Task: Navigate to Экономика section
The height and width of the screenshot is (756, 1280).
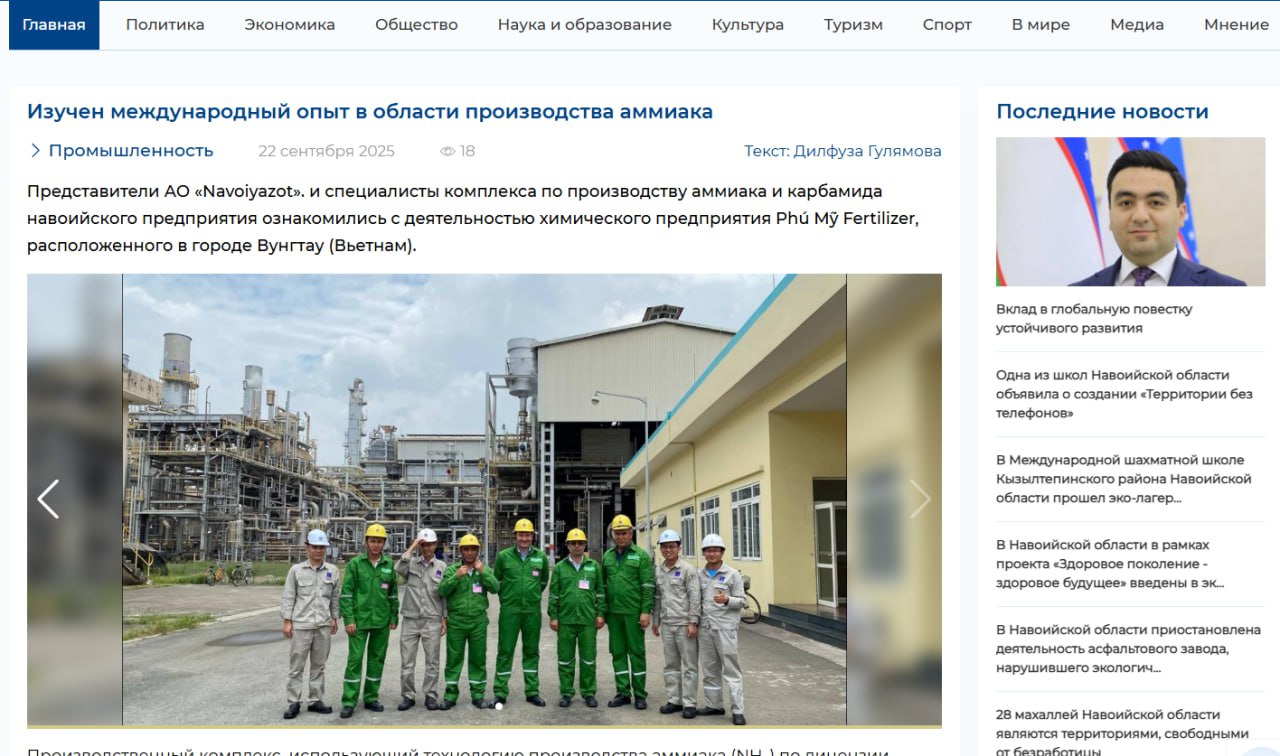Action: [x=290, y=25]
